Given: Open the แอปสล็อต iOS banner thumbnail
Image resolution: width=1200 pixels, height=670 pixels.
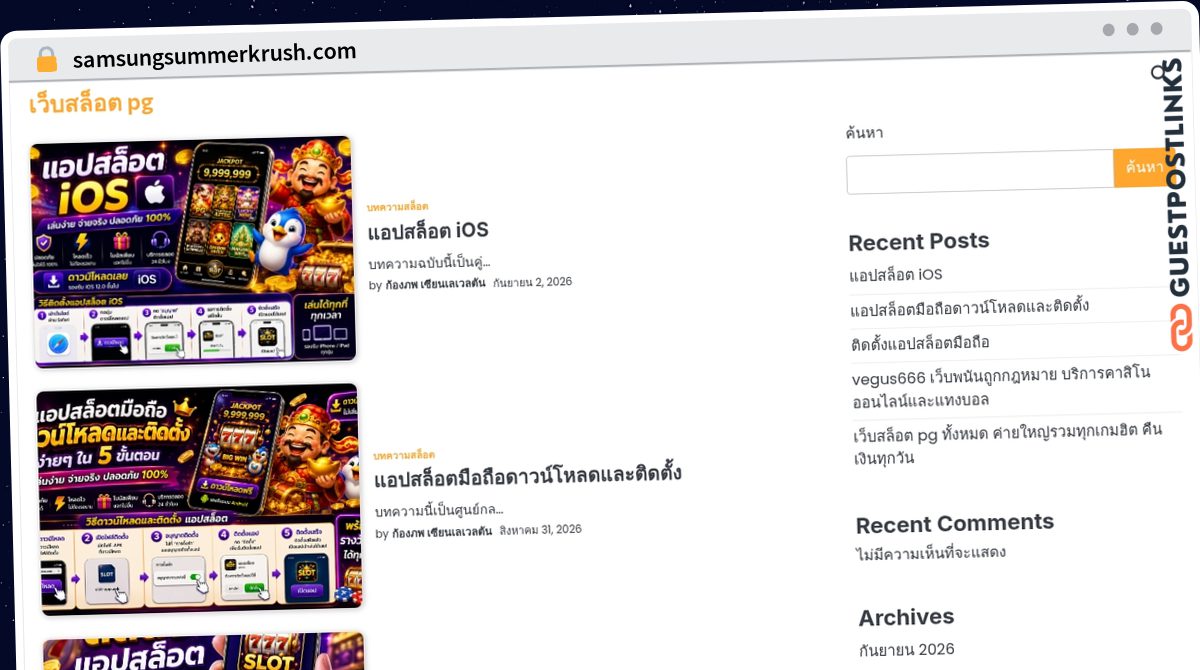Looking at the screenshot, I should 193,252.
